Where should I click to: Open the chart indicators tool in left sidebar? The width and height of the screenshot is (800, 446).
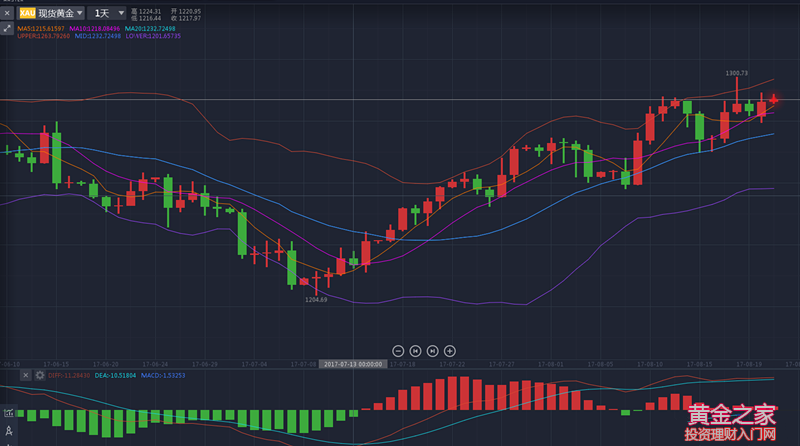point(8,412)
